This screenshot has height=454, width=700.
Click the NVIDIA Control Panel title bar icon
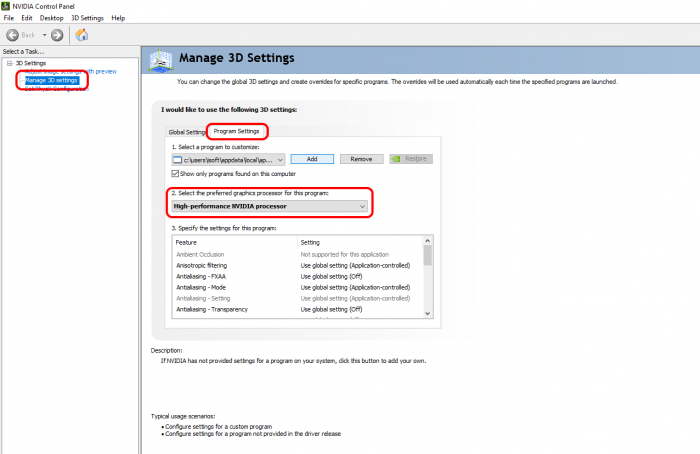click(7, 6)
